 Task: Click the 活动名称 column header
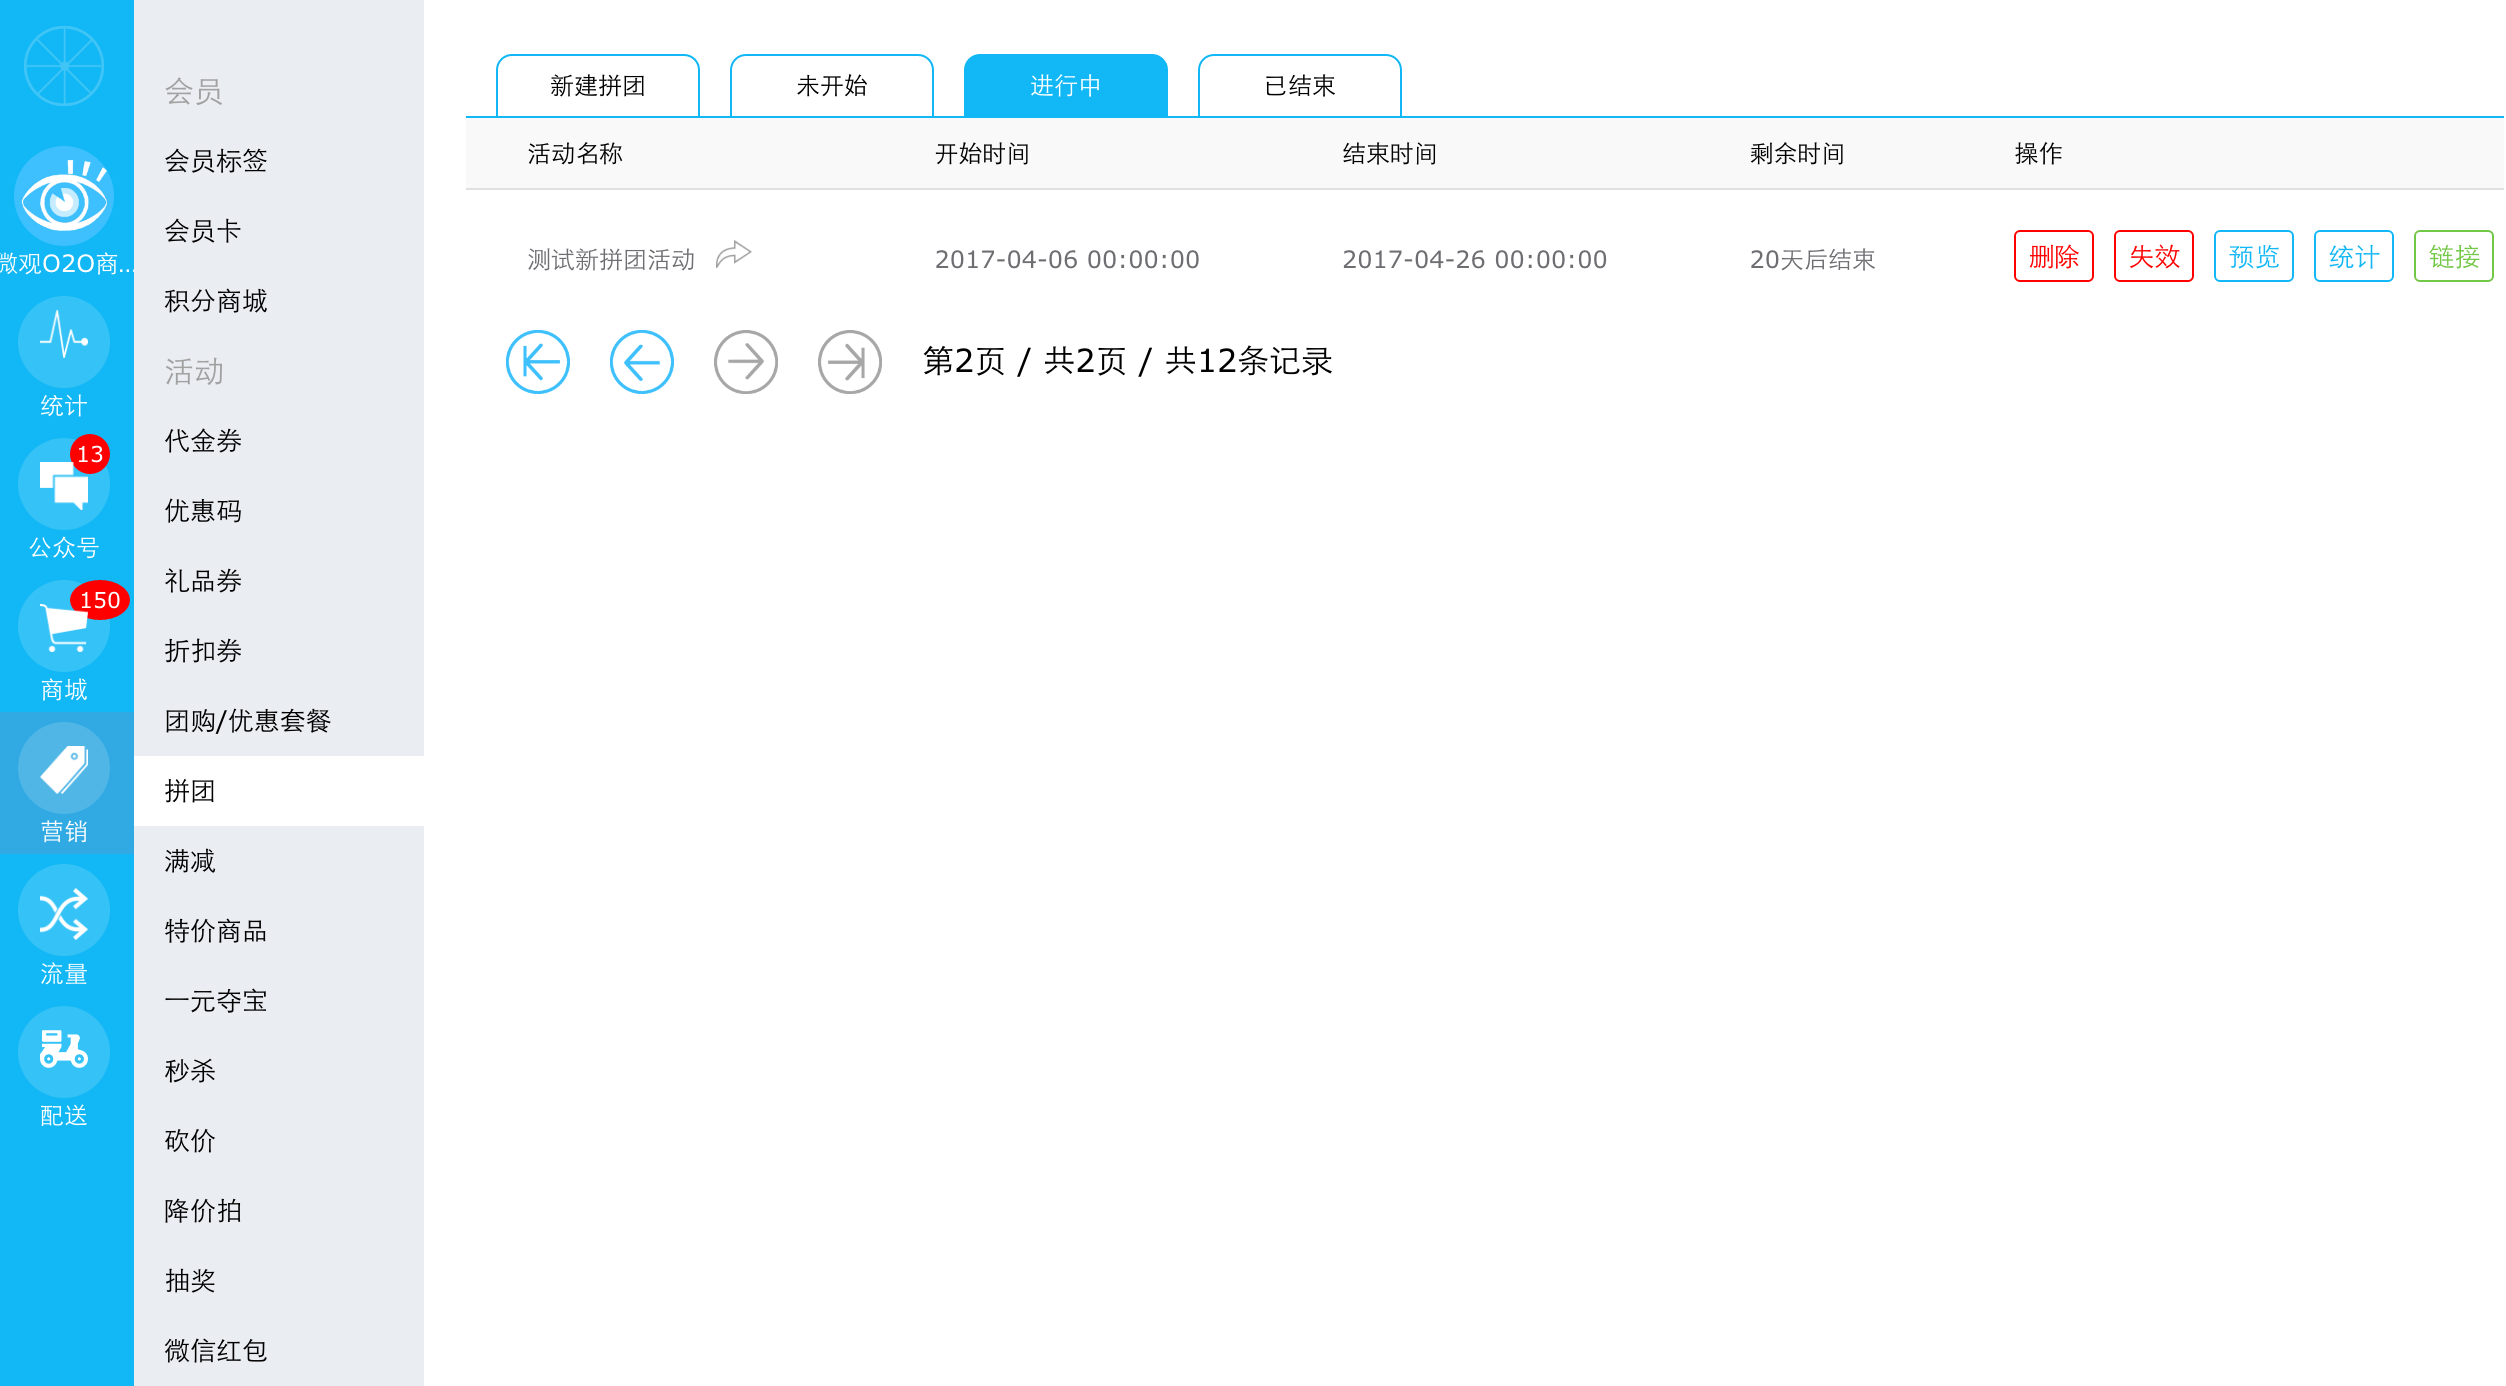coord(575,154)
